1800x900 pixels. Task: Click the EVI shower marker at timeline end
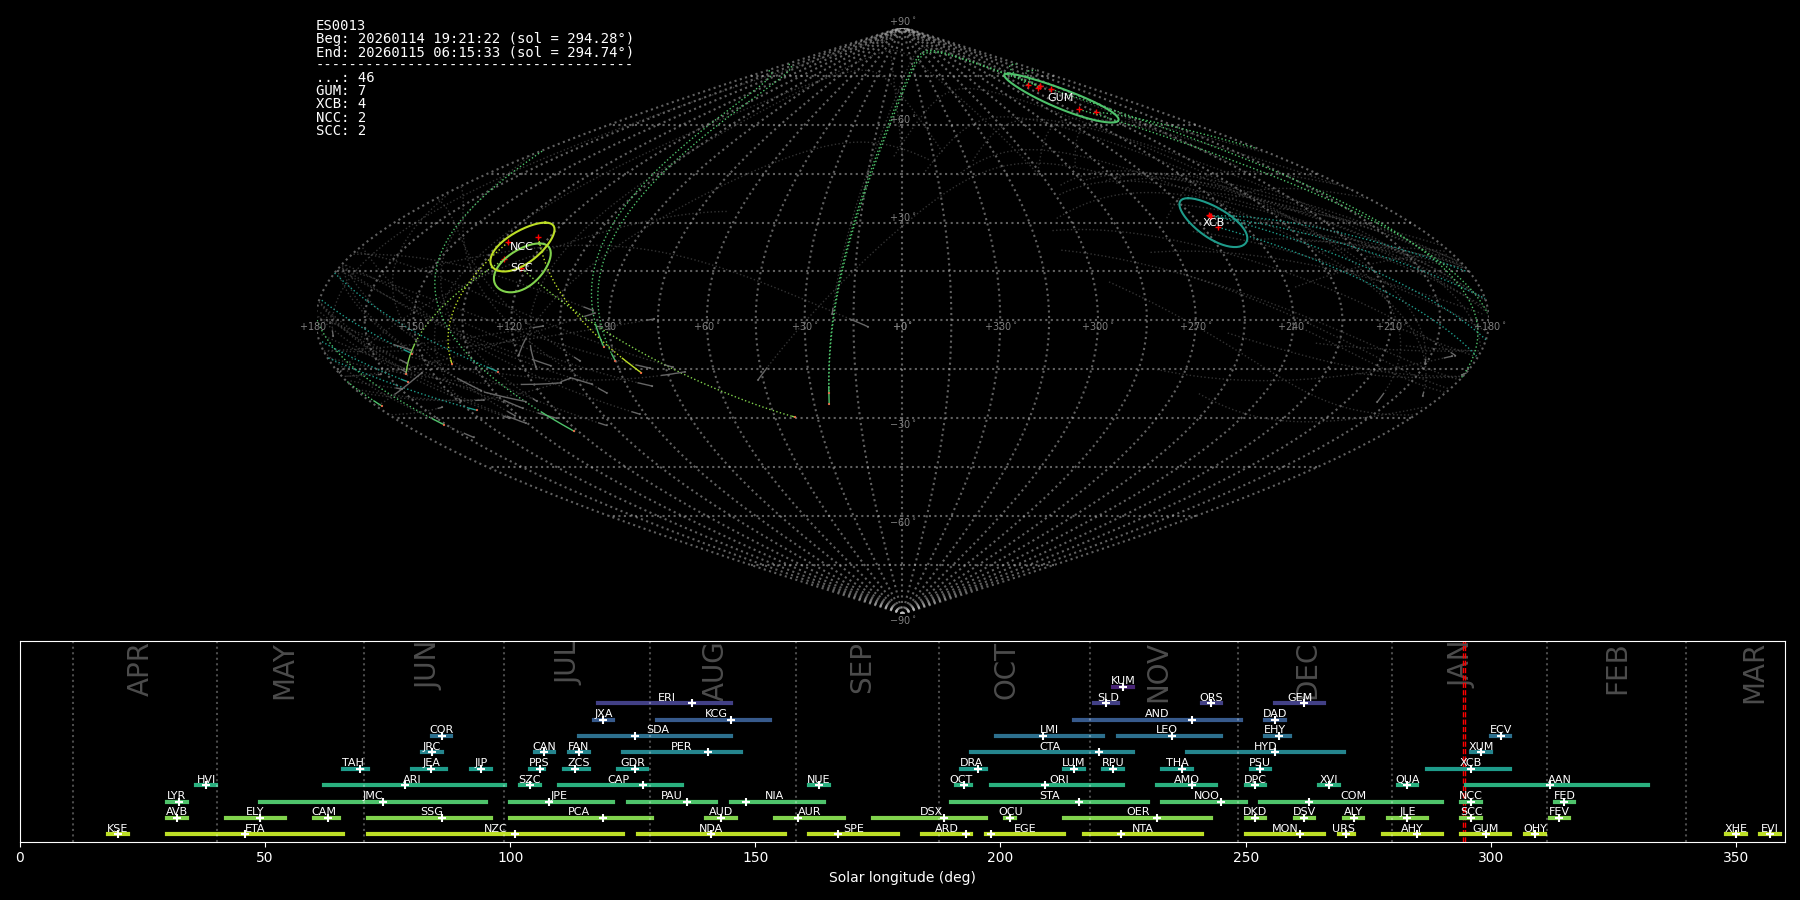1769,834
